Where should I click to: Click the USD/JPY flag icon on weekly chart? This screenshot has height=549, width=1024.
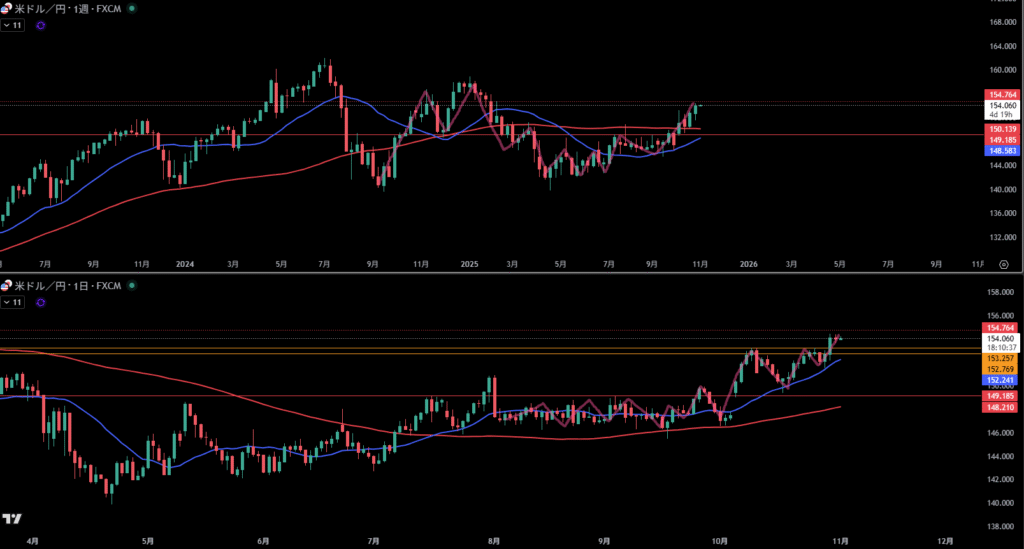pos(6,7)
